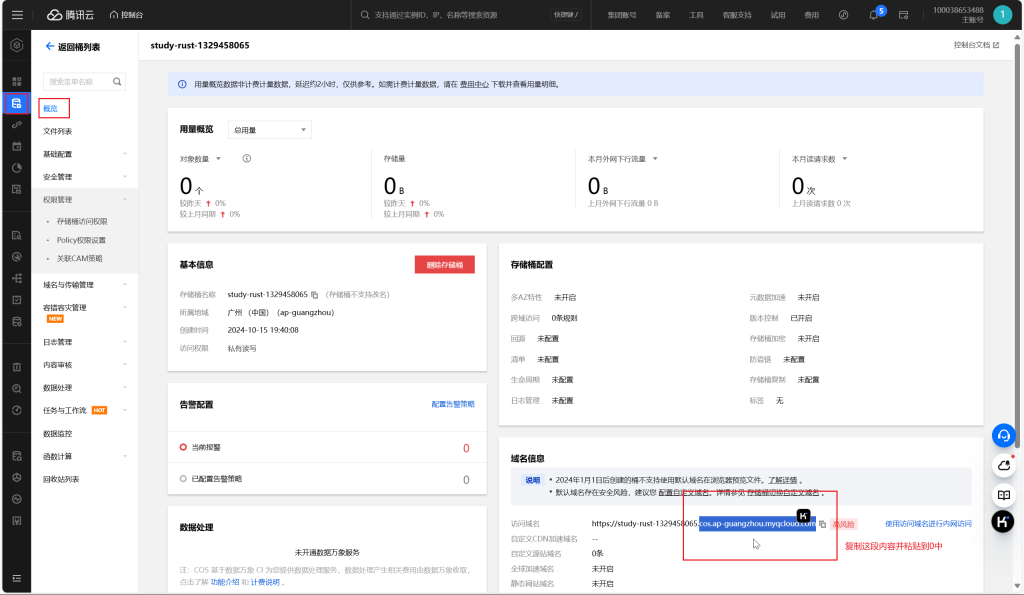Open 文件列表 in the left menu
Viewport: 1024px width, 595px height.
(57, 131)
